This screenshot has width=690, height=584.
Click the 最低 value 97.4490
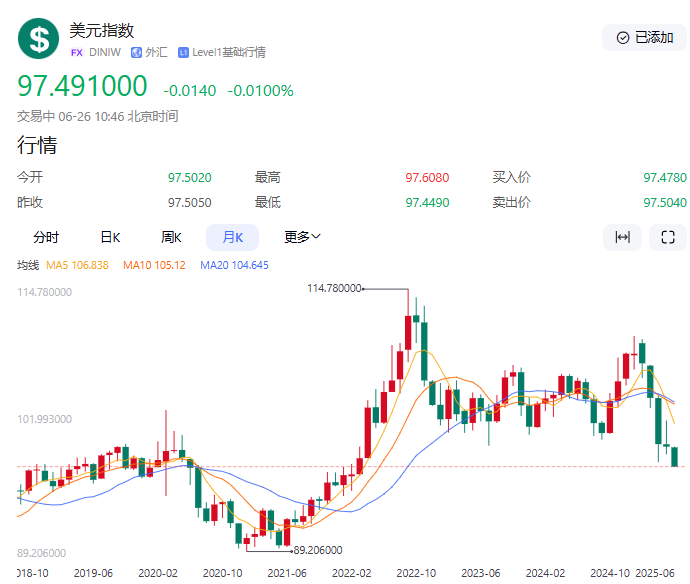coord(427,202)
